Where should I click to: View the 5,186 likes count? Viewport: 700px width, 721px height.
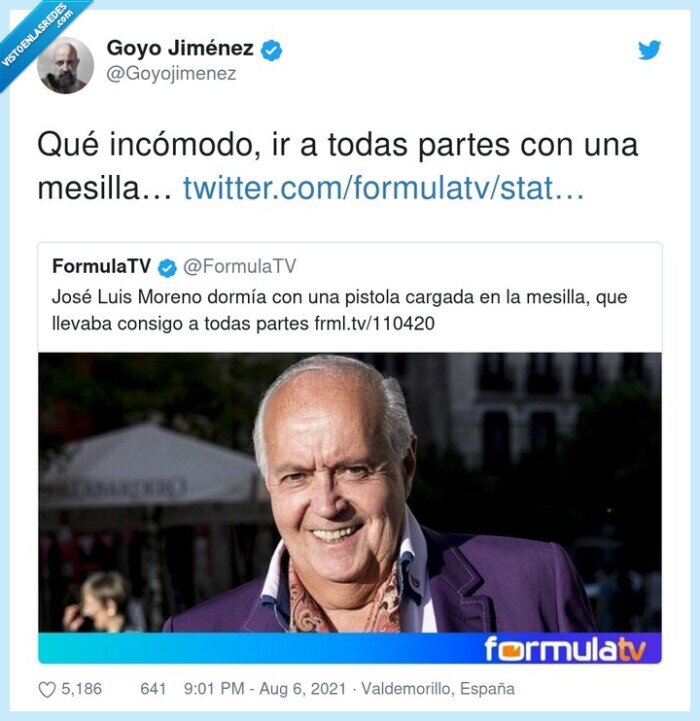[x=81, y=689]
